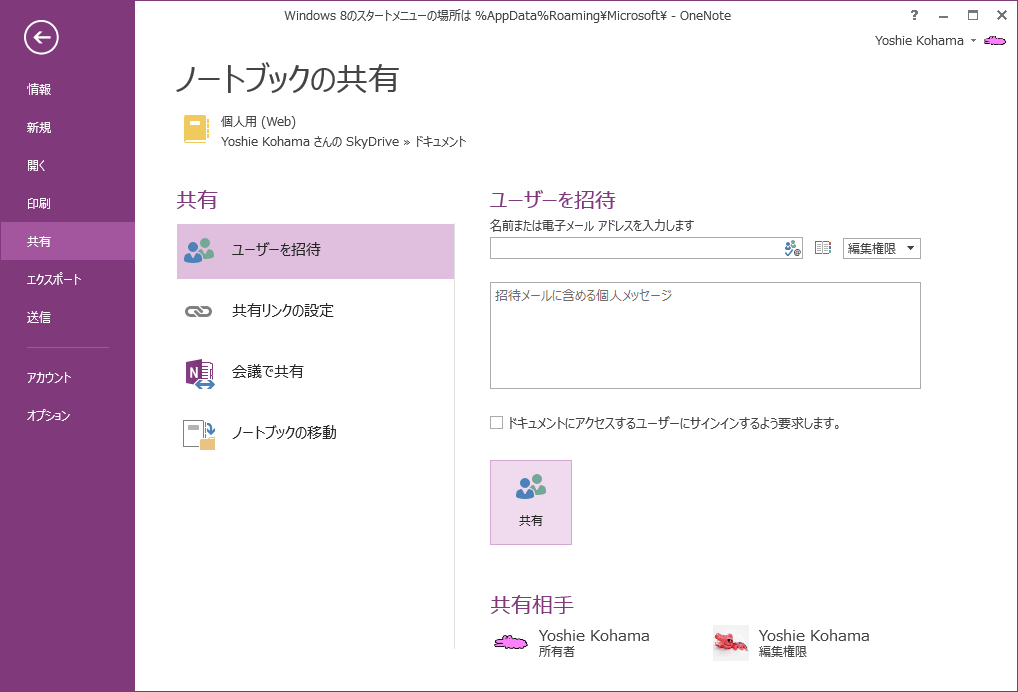
Task: Click the move notebook folder icon
Action: coord(199,434)
